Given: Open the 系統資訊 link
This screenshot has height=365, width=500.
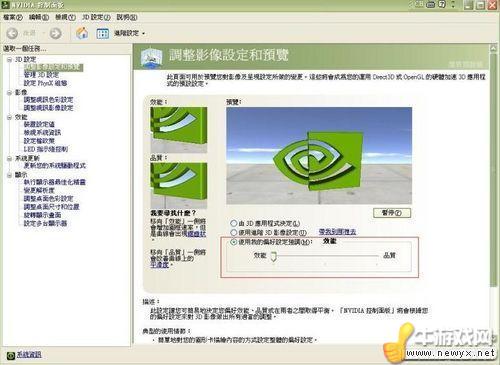Looking at the screenshot, I should [29, 355].
